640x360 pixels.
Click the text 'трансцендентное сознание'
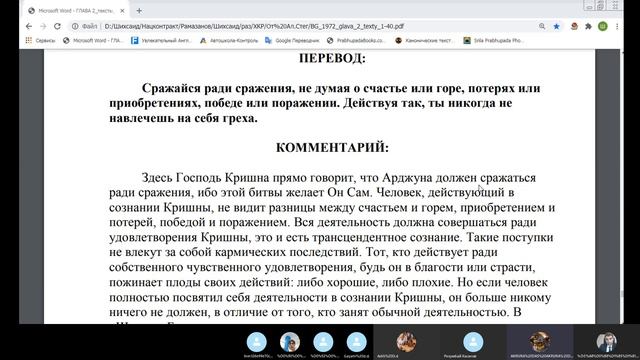coord(387,238)
